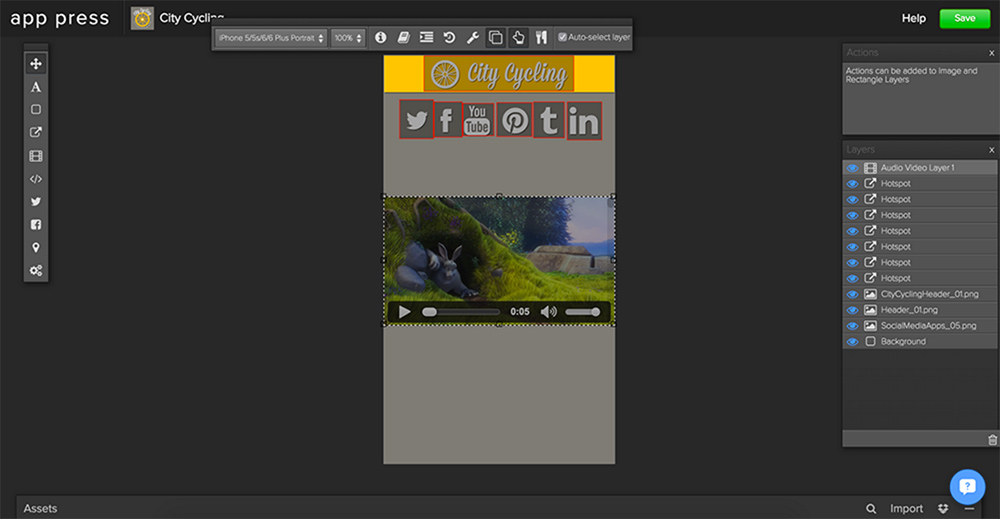Viewport: 1000px width, 519px height.
Task: Hide the Header_01.png layer
Action: point(852,311)
